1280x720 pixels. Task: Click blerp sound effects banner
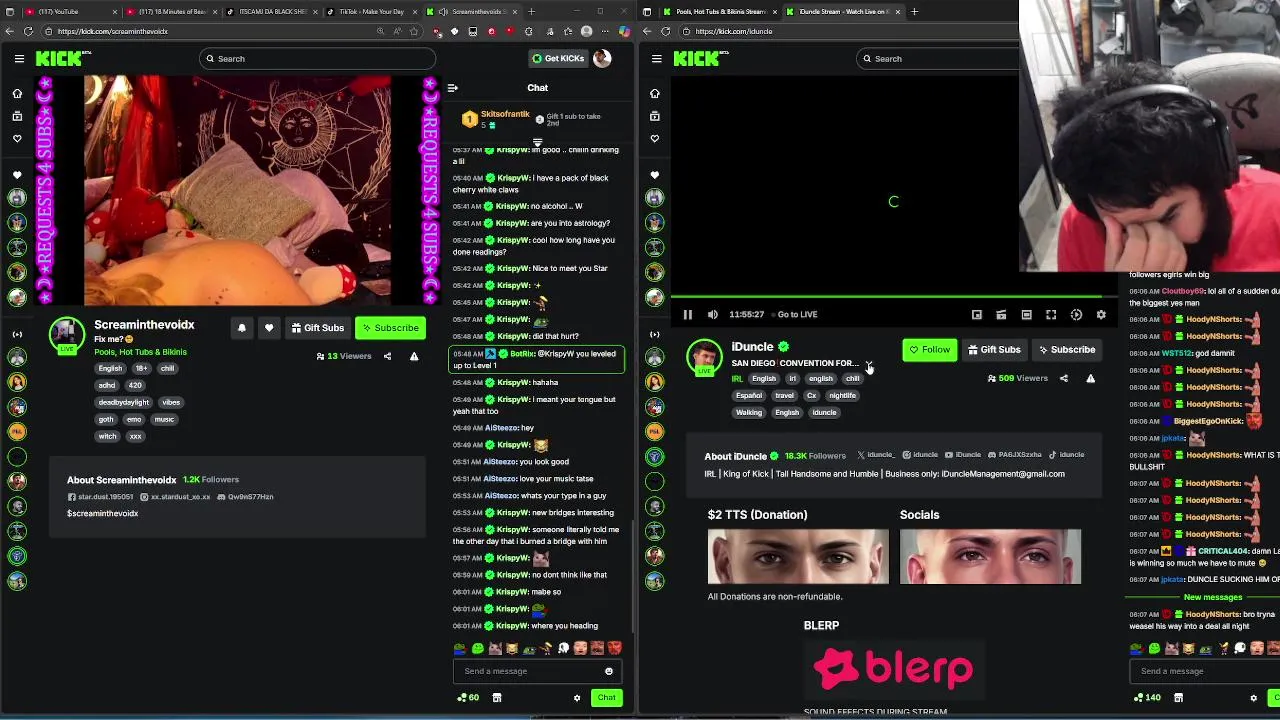[893, 669]
